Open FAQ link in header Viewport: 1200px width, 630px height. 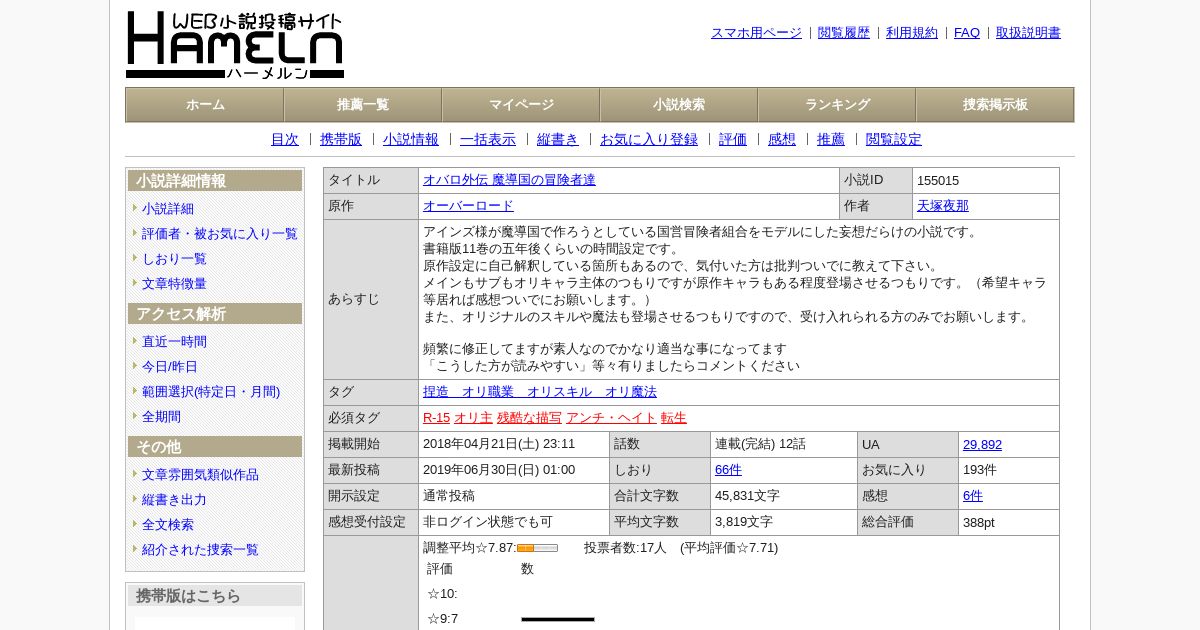(x=967, y=33)
